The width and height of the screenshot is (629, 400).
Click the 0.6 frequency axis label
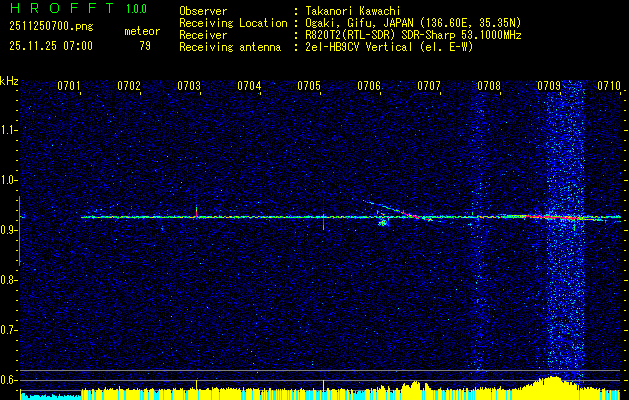tap(8, 380)
